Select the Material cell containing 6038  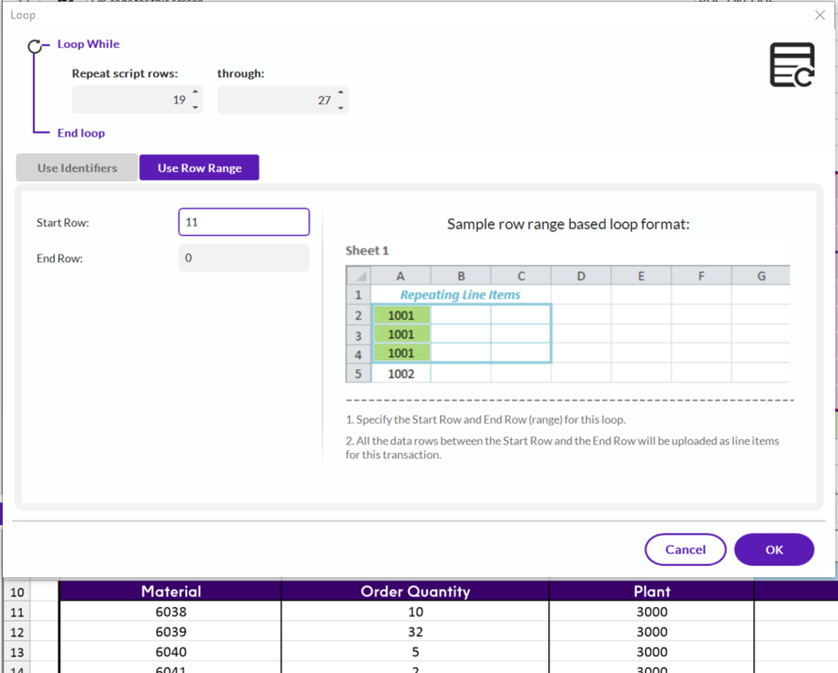click(170, 612)
